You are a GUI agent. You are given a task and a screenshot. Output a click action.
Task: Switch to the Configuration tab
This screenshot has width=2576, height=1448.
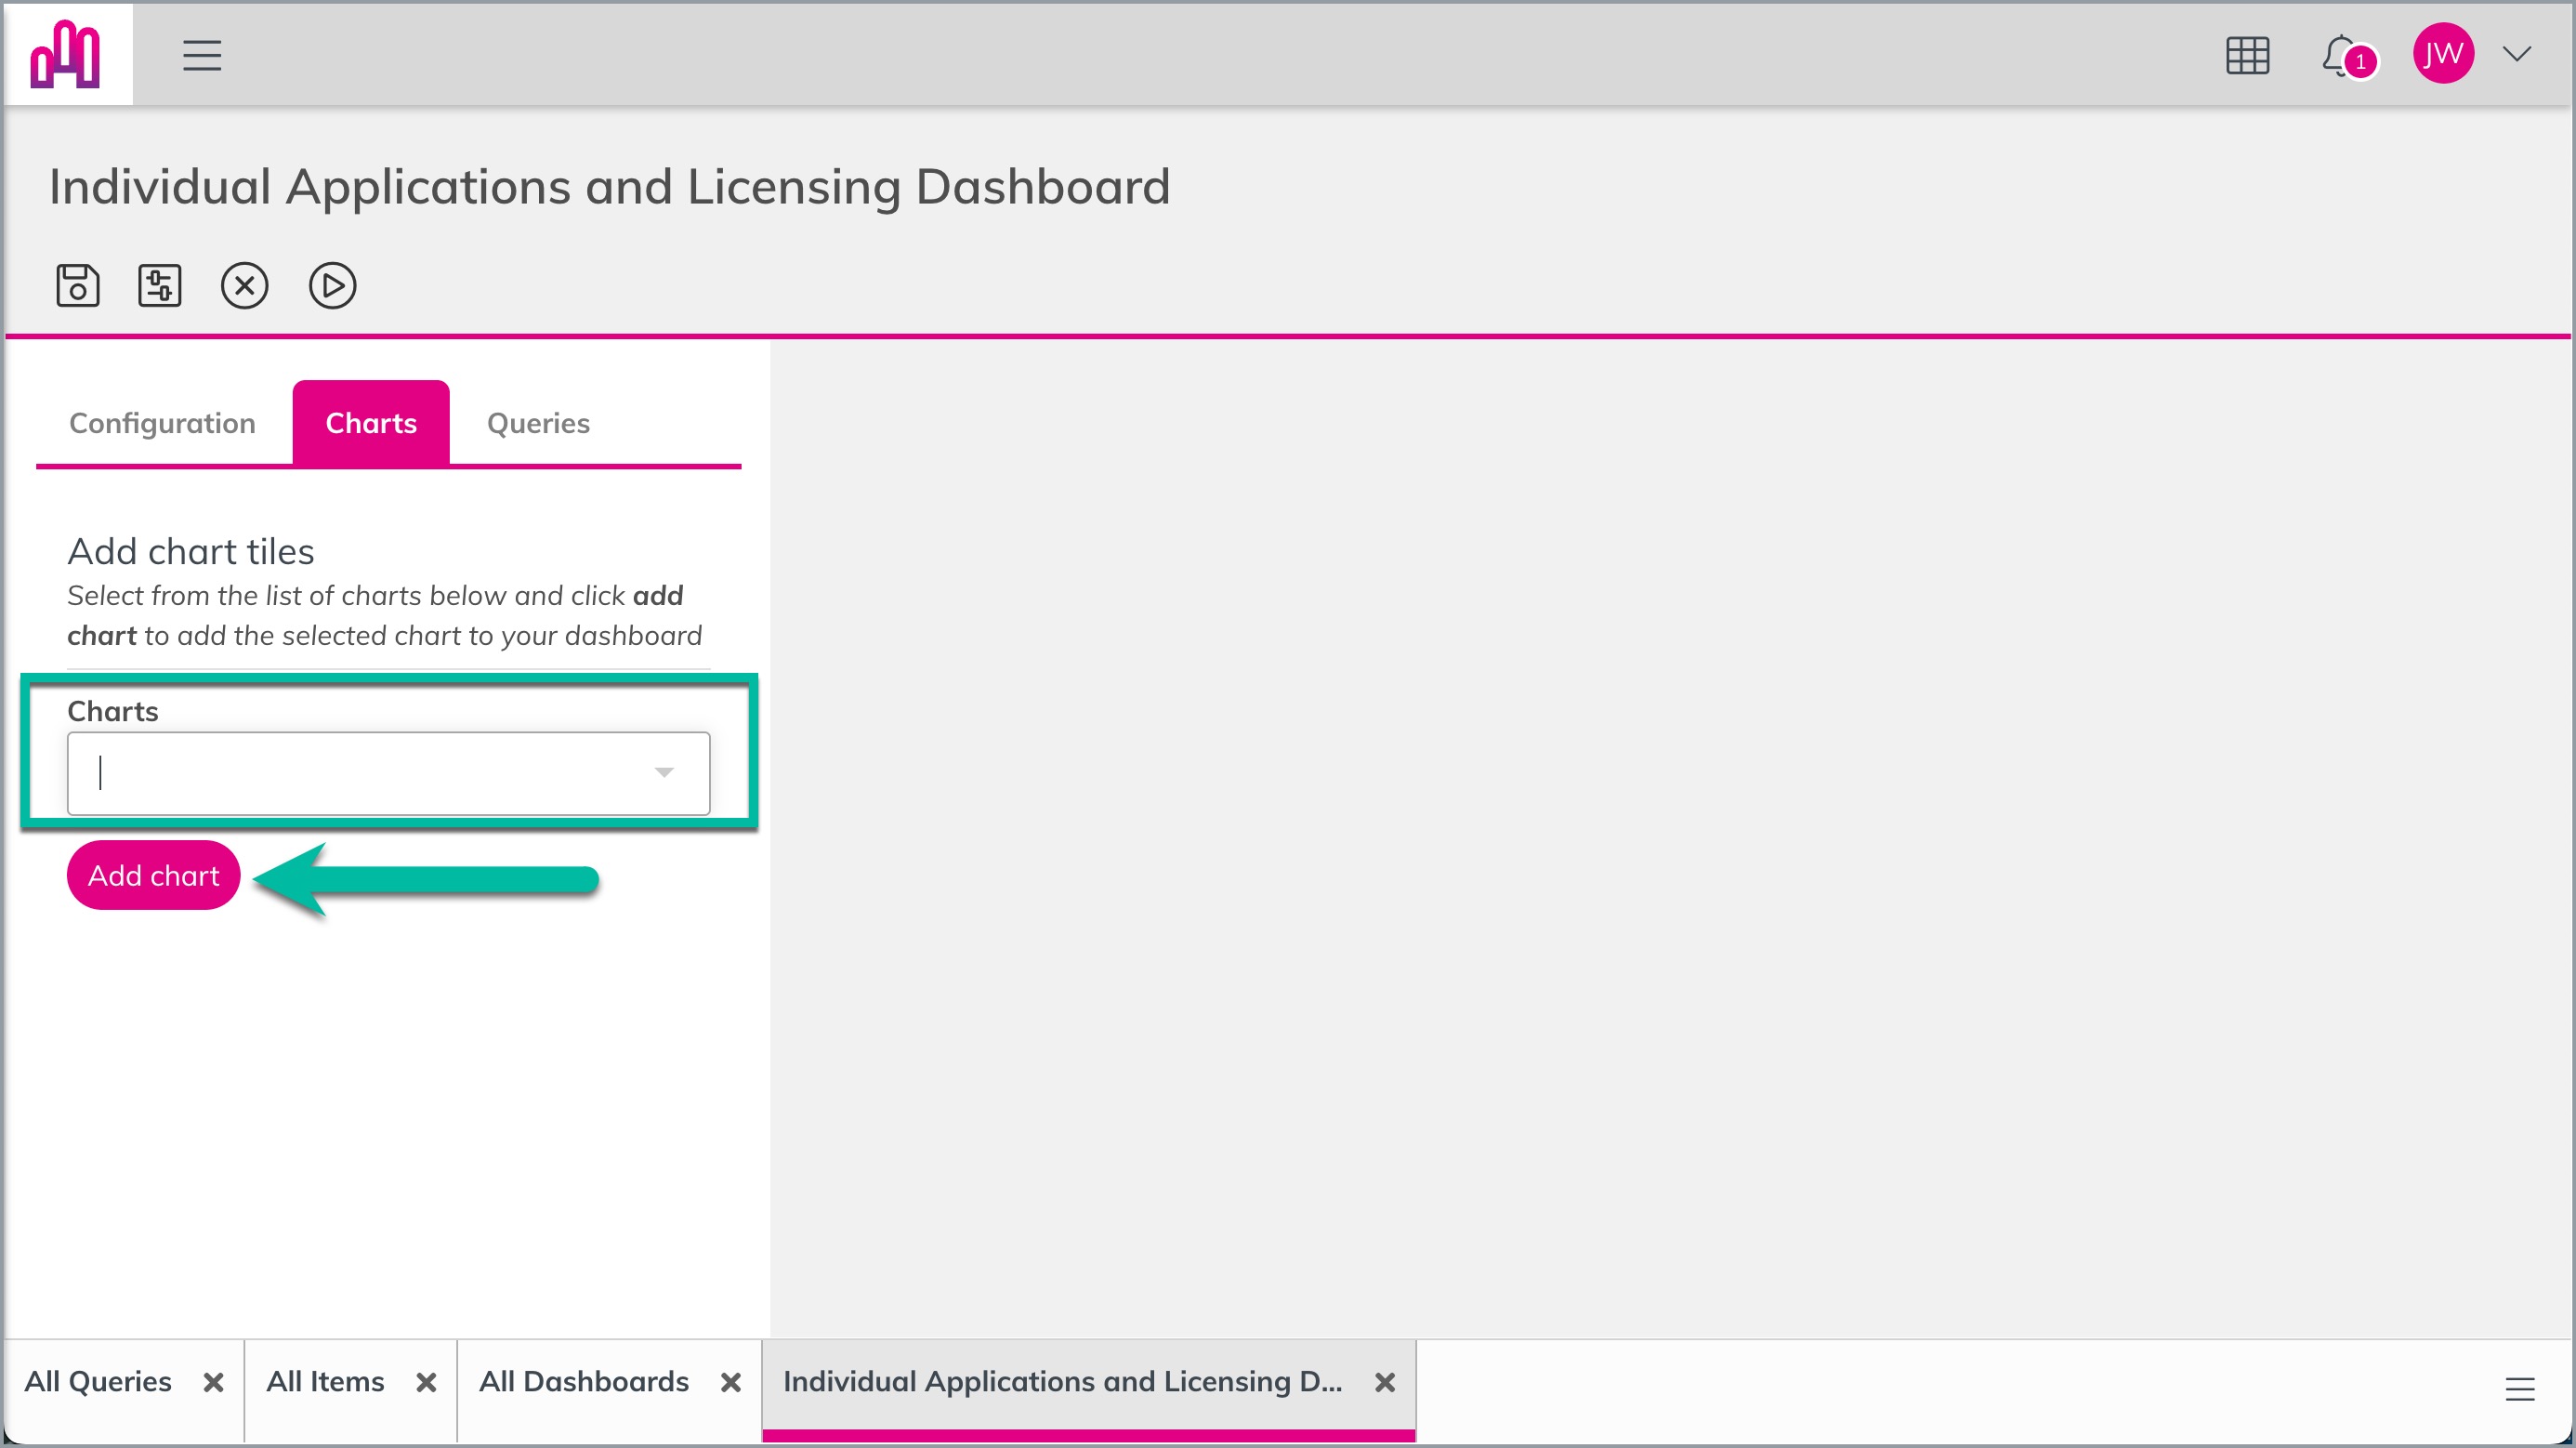[162, 423]
